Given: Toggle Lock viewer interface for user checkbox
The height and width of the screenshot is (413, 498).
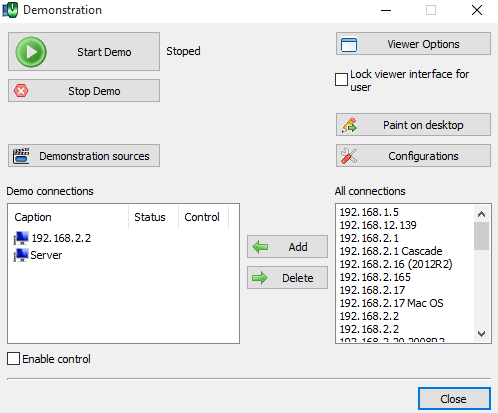Looking at the screenshot, I should 341,80.
